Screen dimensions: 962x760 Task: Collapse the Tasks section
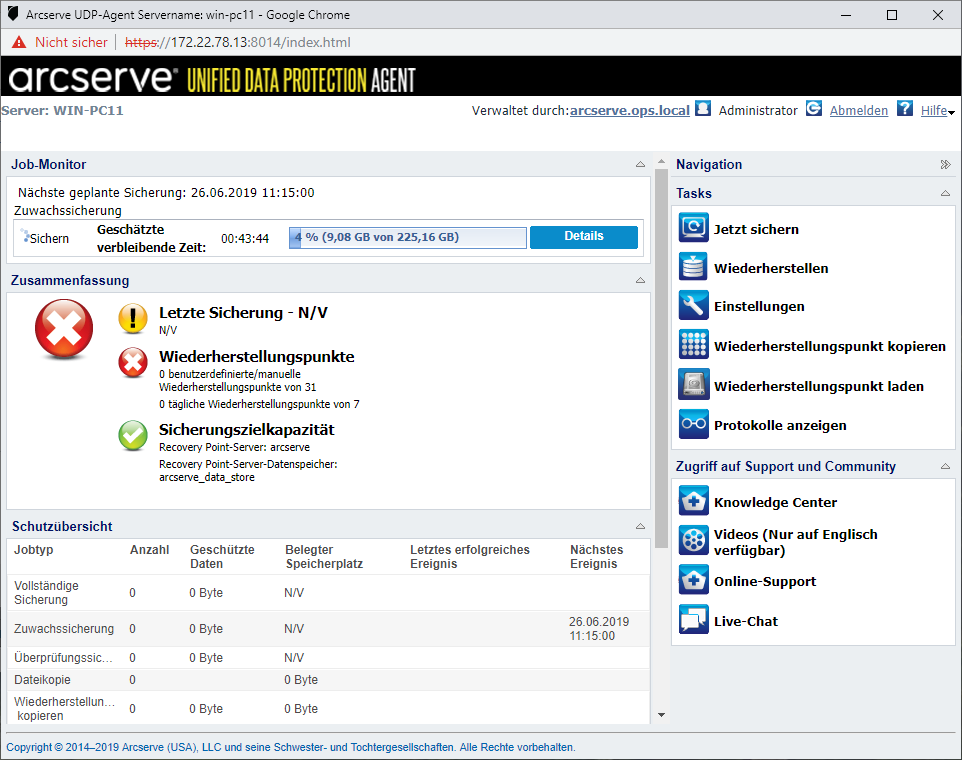click(945, 193)
